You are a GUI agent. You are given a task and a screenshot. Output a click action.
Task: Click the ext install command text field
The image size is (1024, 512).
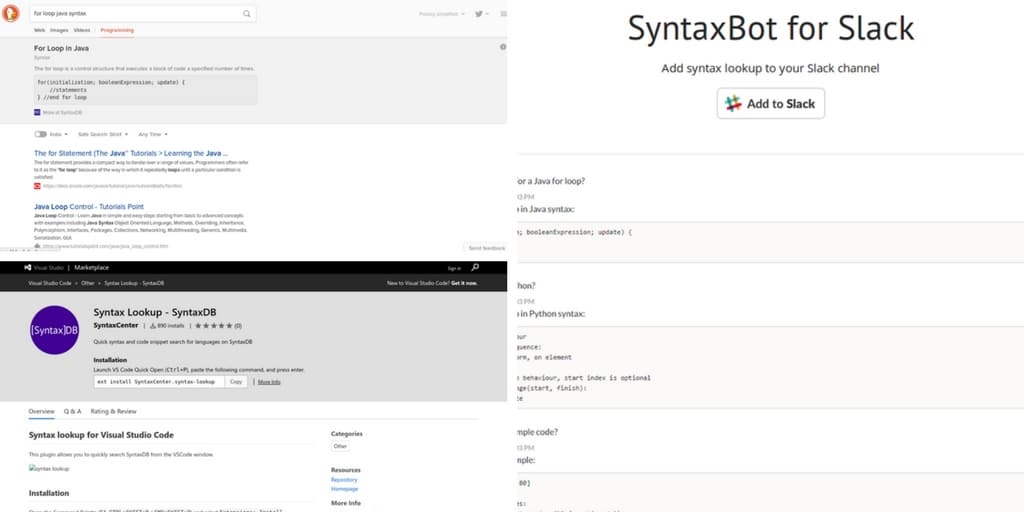click(x=159, y=381)
